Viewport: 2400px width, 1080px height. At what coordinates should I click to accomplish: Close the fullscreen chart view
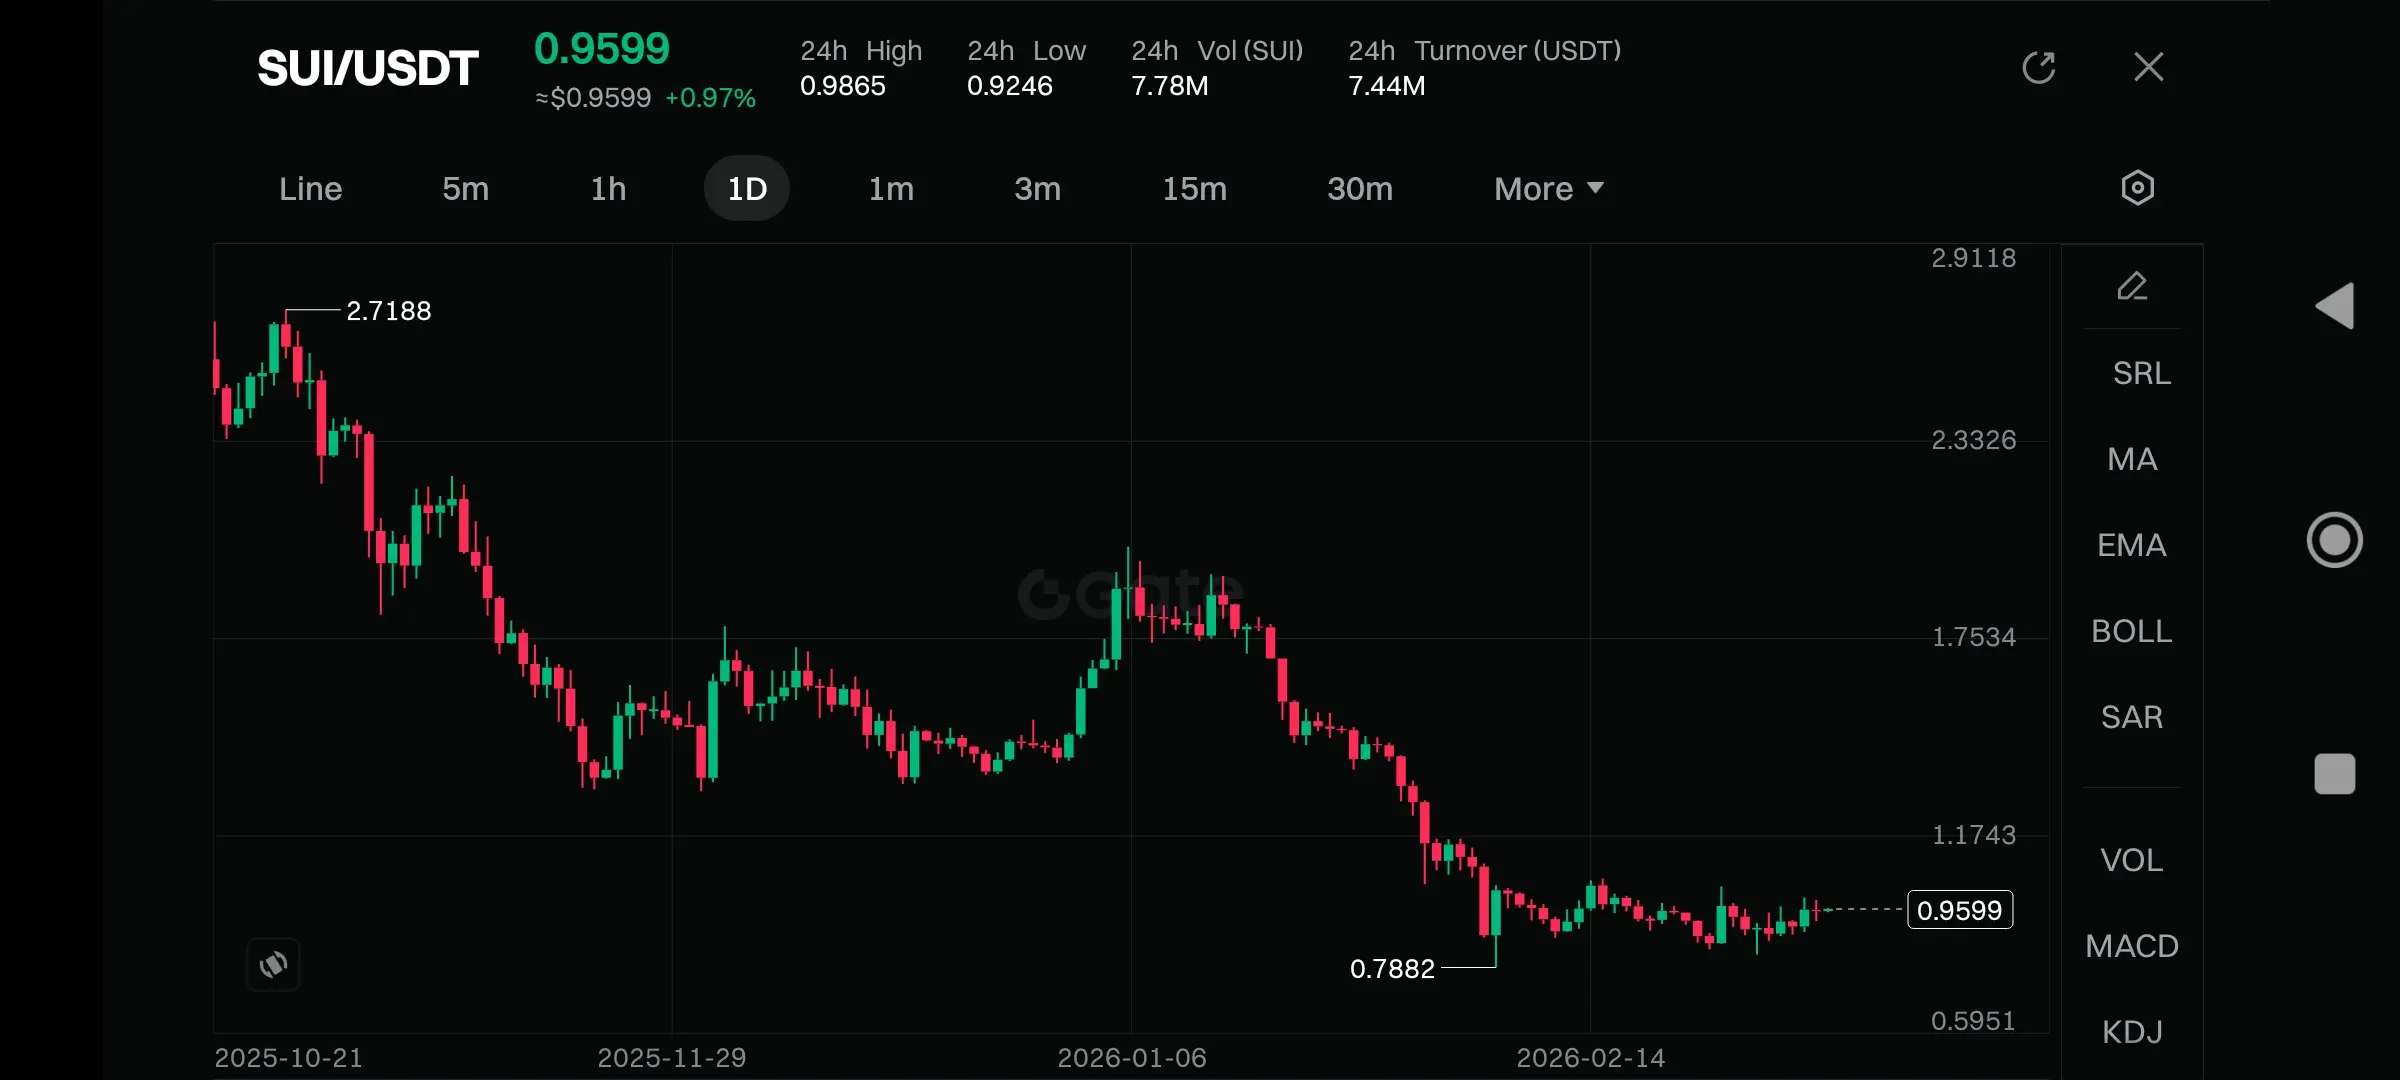point(2148,68)
